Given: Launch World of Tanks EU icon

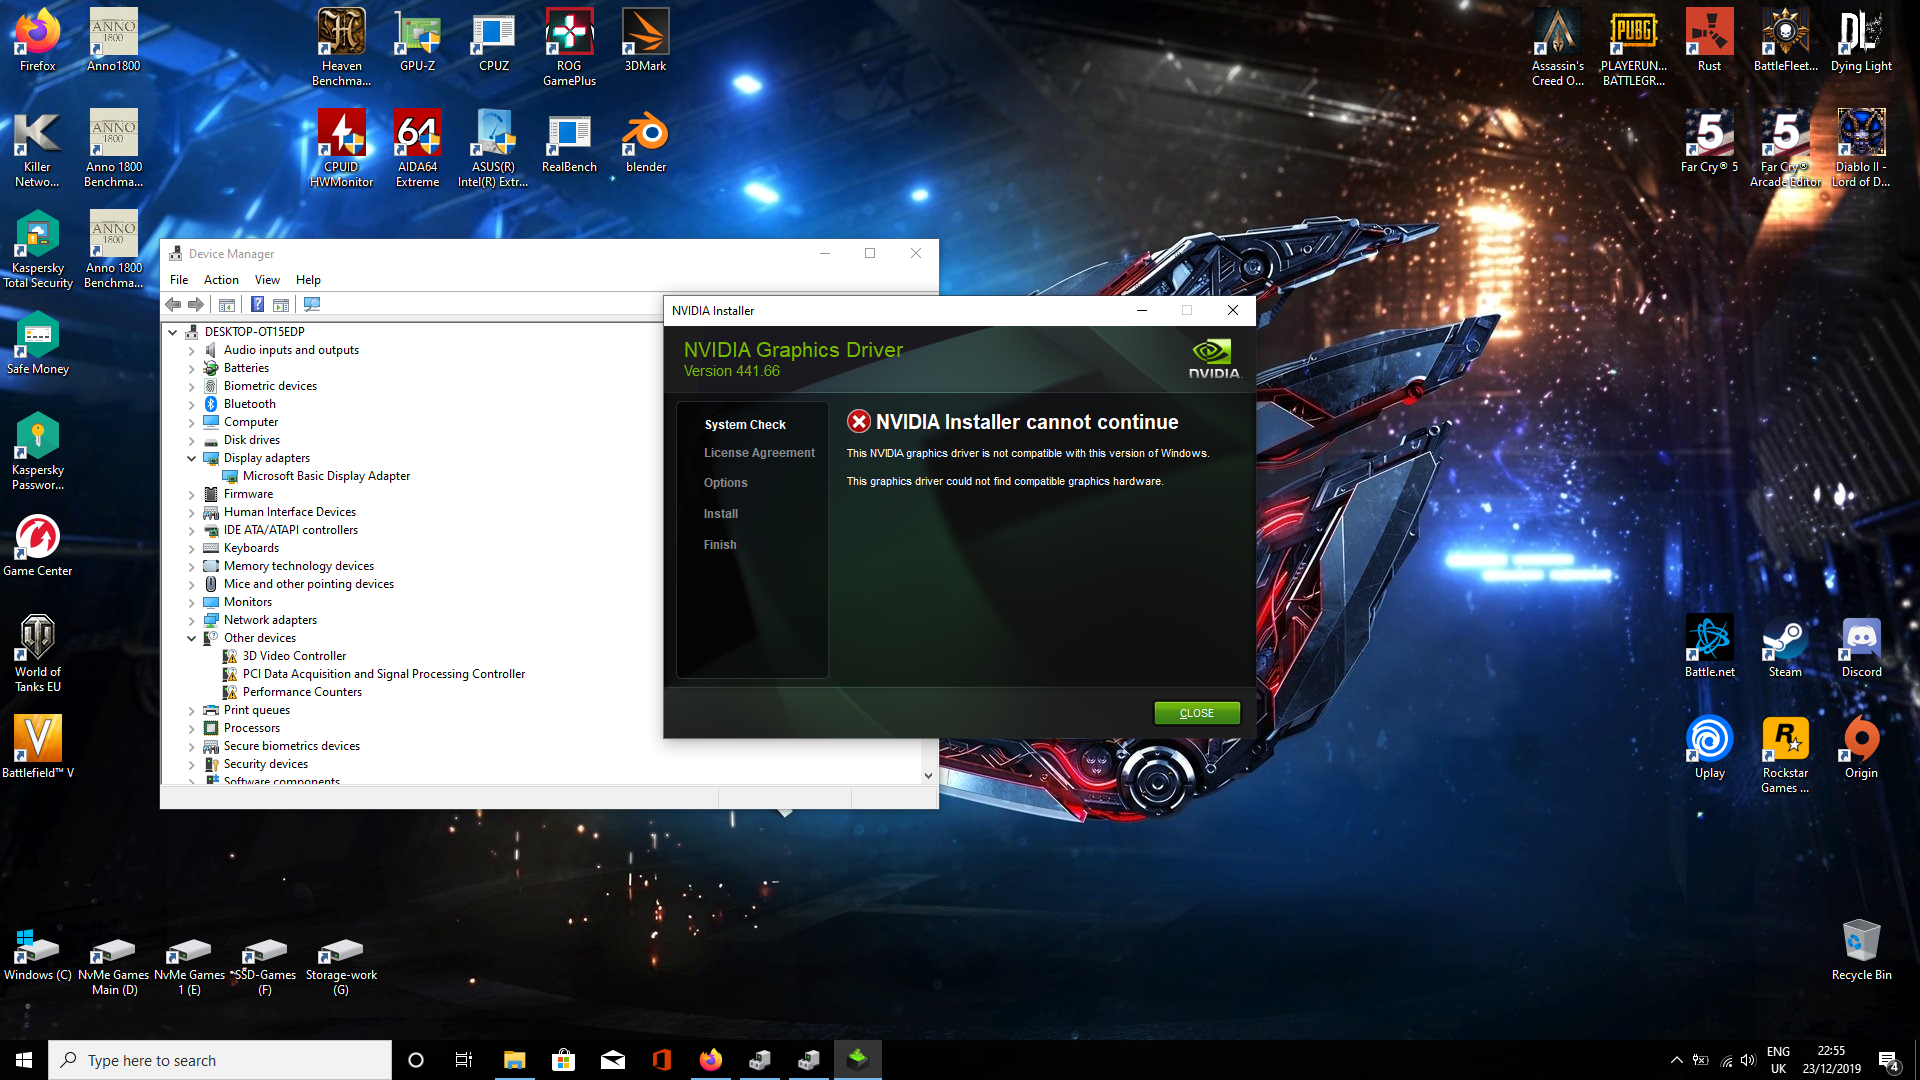Looking at the screenshot, I should pos(38,653).
